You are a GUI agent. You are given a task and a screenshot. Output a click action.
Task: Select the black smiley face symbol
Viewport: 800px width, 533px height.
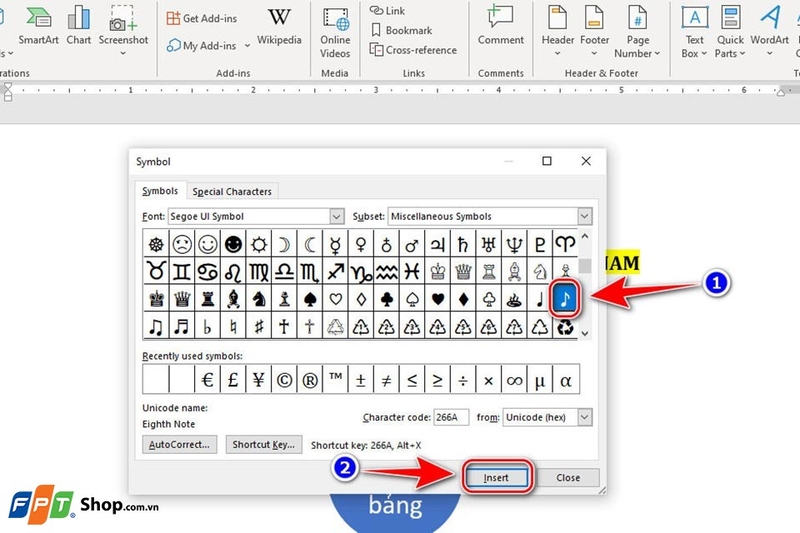[x=233, y=245]
